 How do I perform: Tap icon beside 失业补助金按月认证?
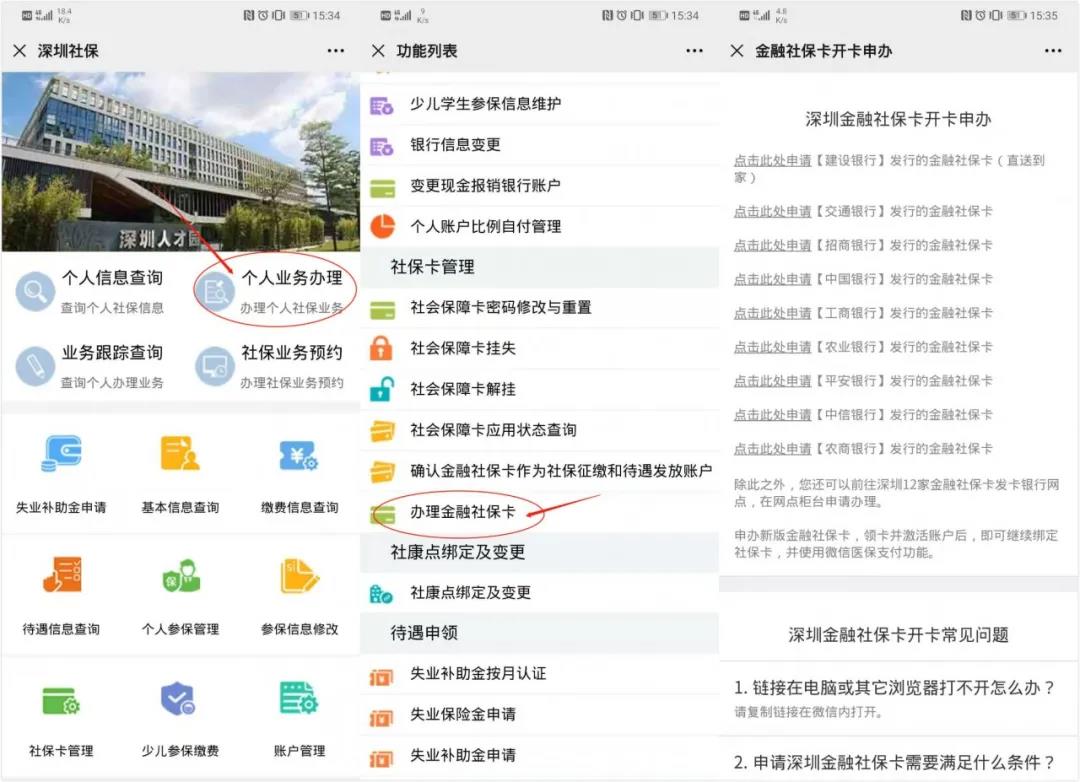[382, 677]
